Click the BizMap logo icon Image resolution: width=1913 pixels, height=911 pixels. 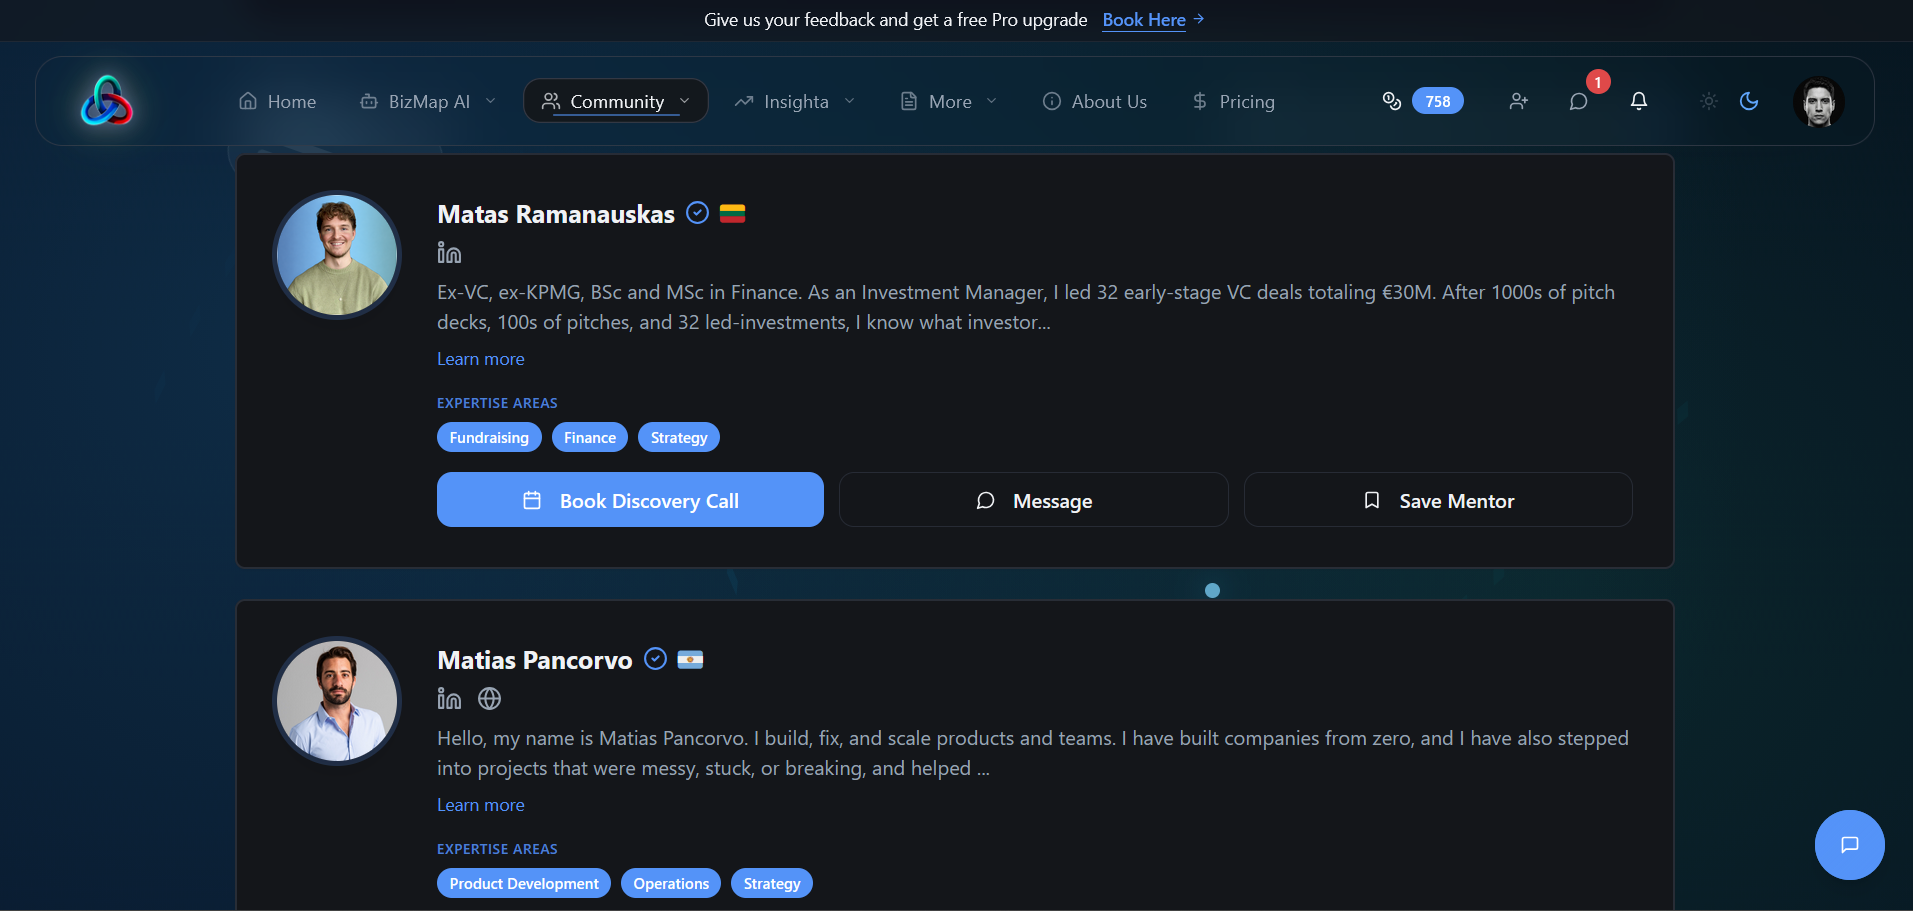pyautogui.click(x=107, y=101)
